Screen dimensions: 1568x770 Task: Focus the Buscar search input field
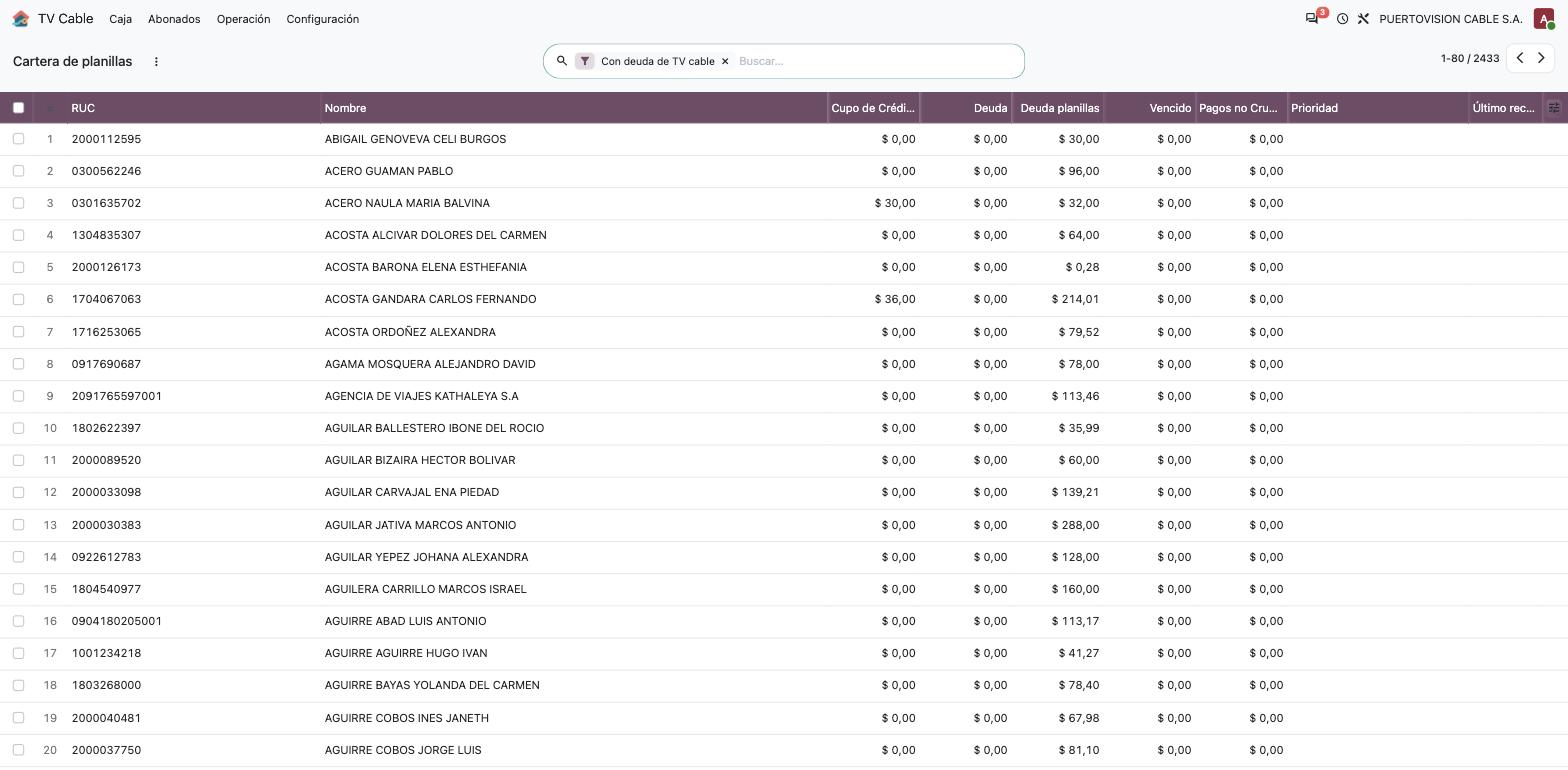pyautogui.click(x=876, y=61)
